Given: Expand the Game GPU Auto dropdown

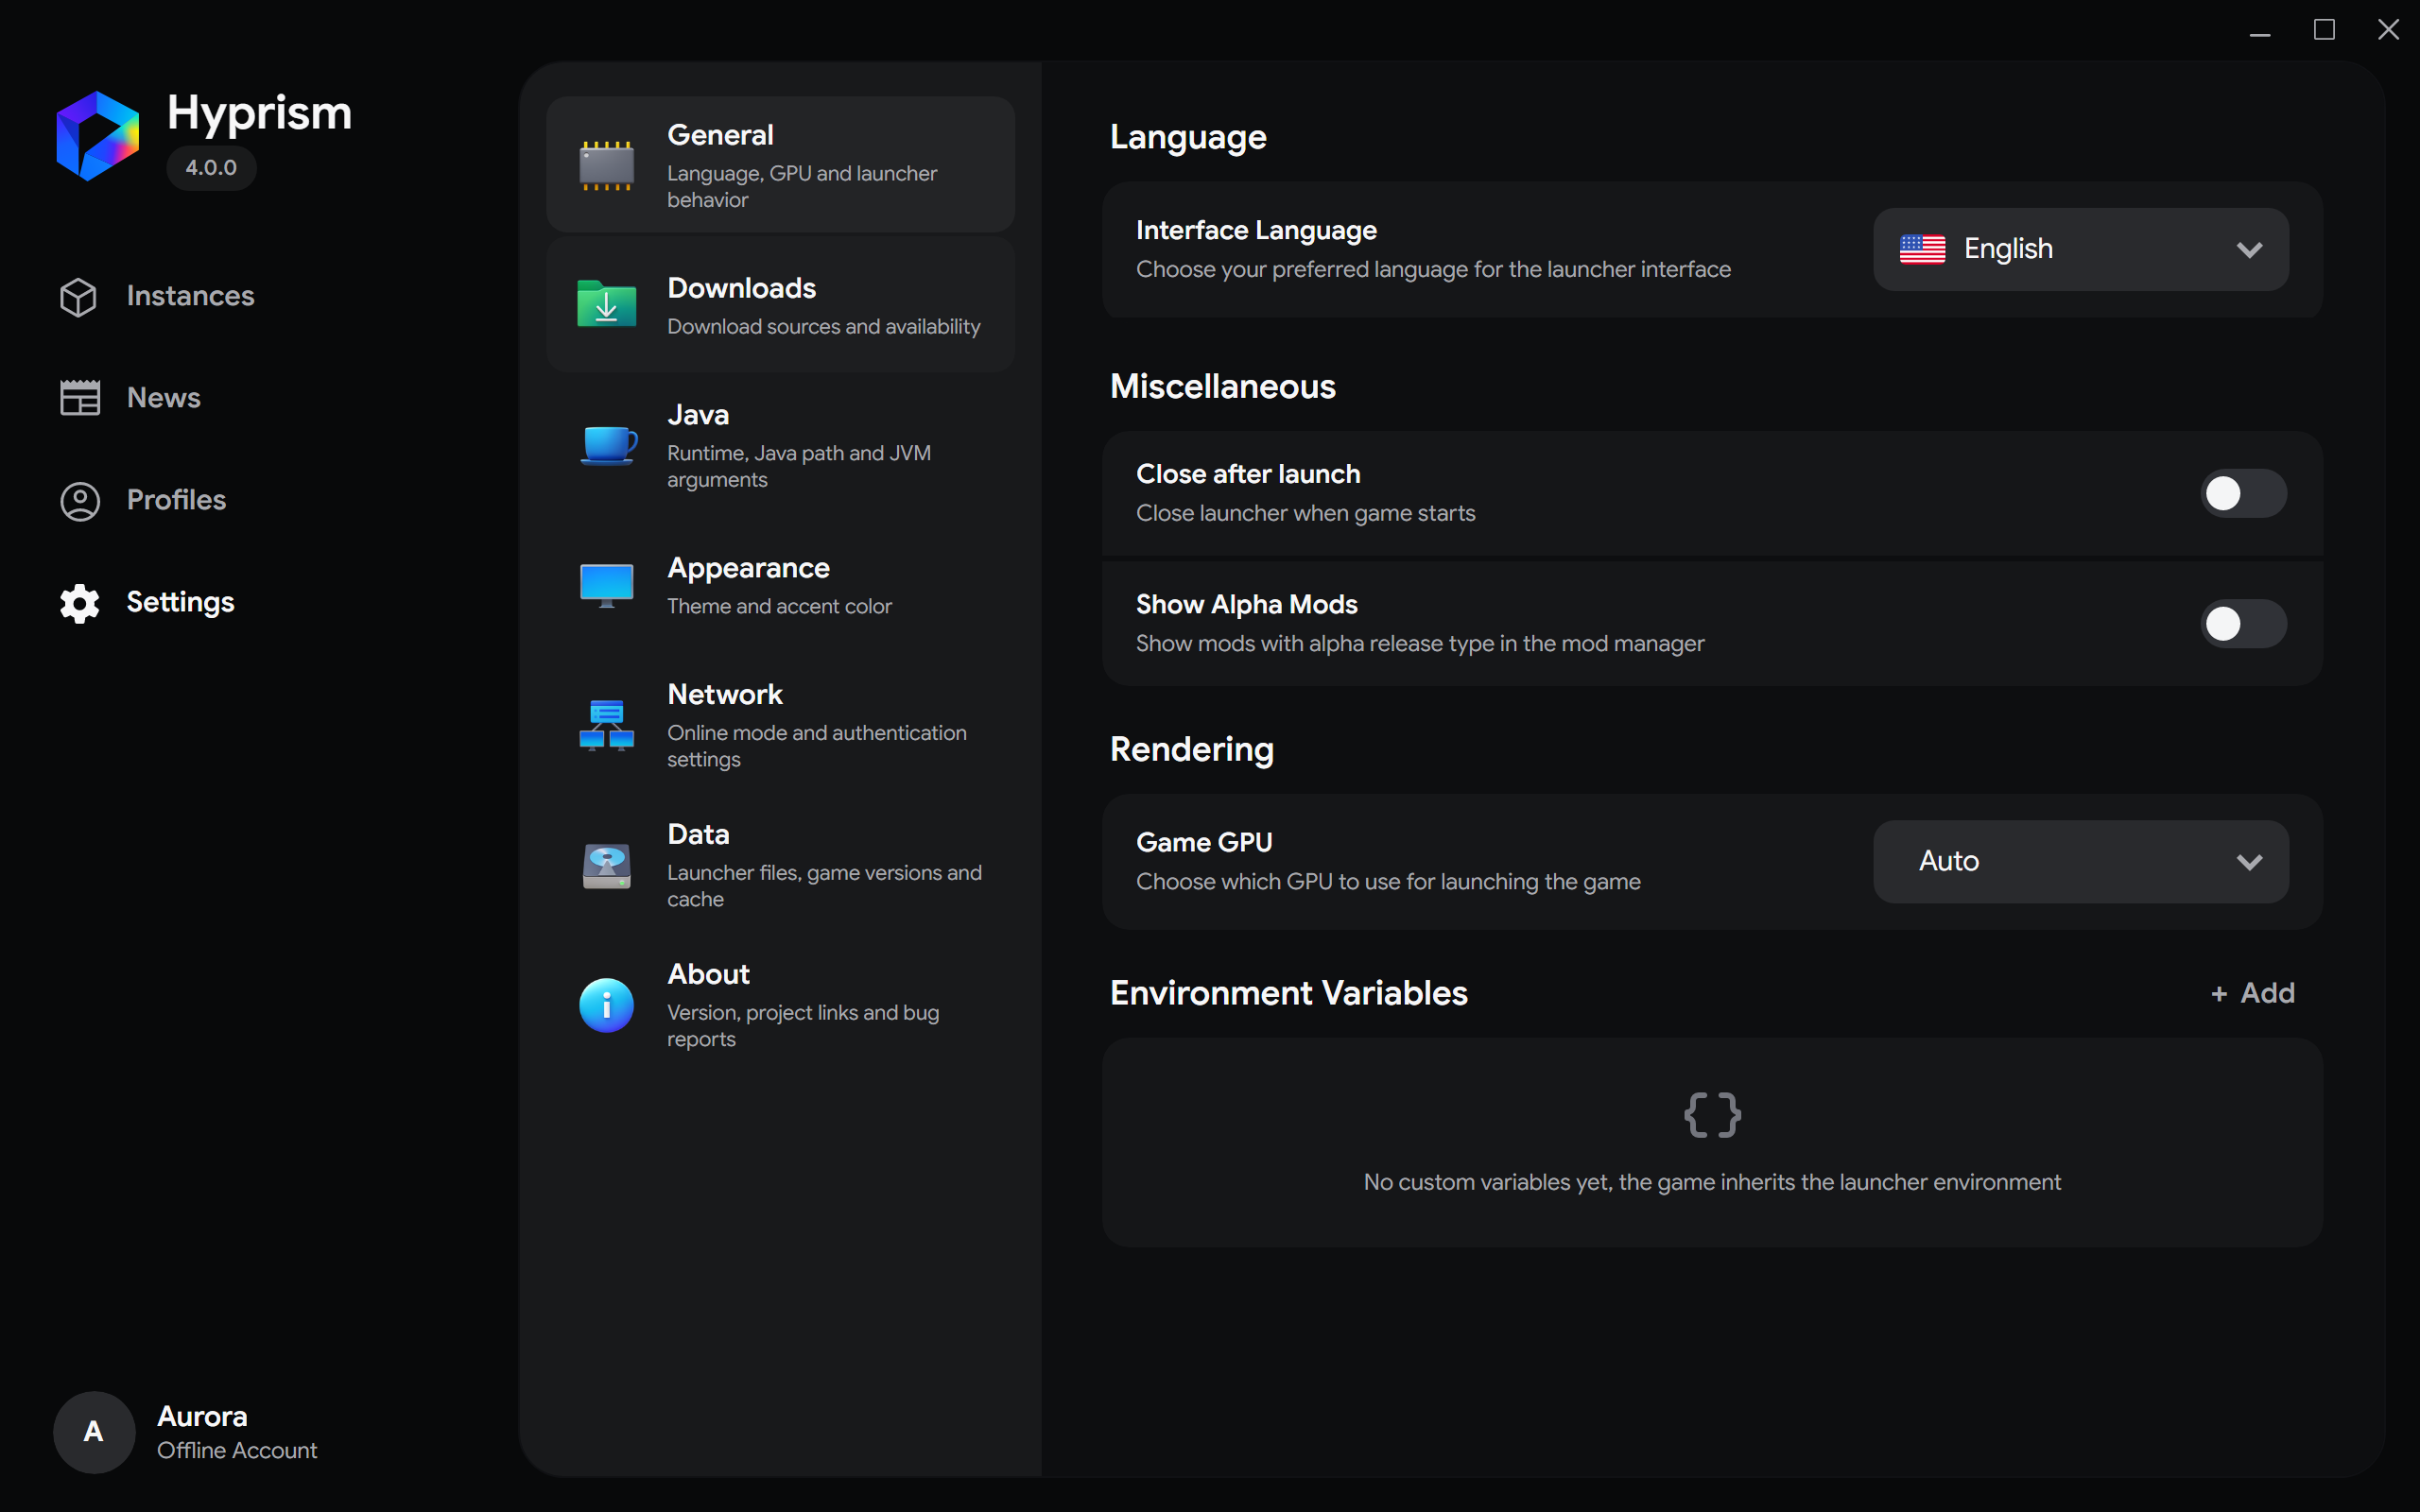Looking at the screenshot, I should click(2080, 862).
